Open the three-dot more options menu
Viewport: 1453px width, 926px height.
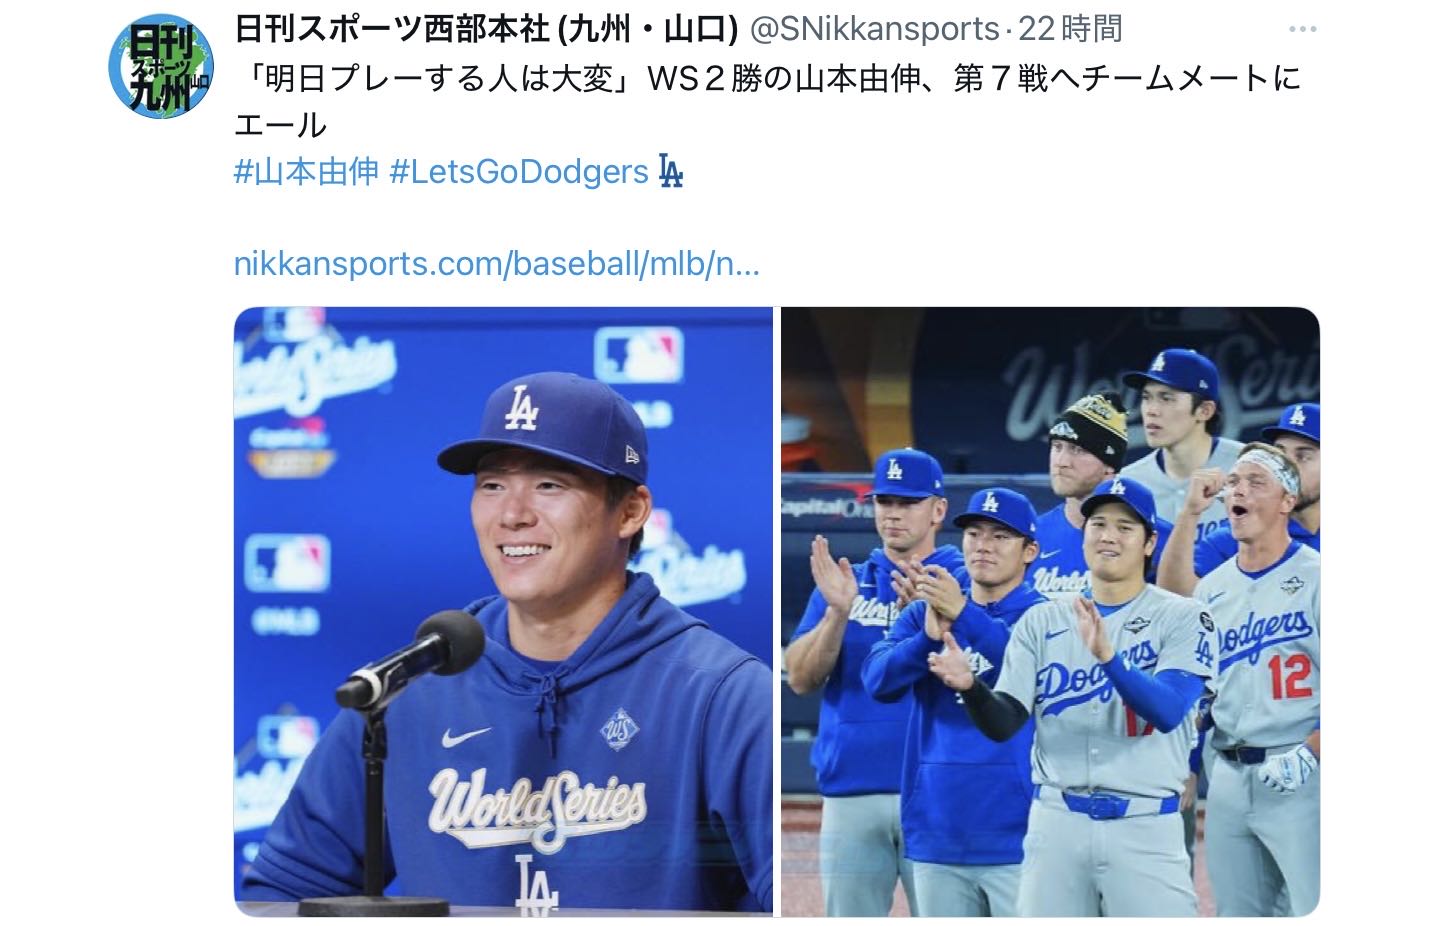tap(1303, 29)
